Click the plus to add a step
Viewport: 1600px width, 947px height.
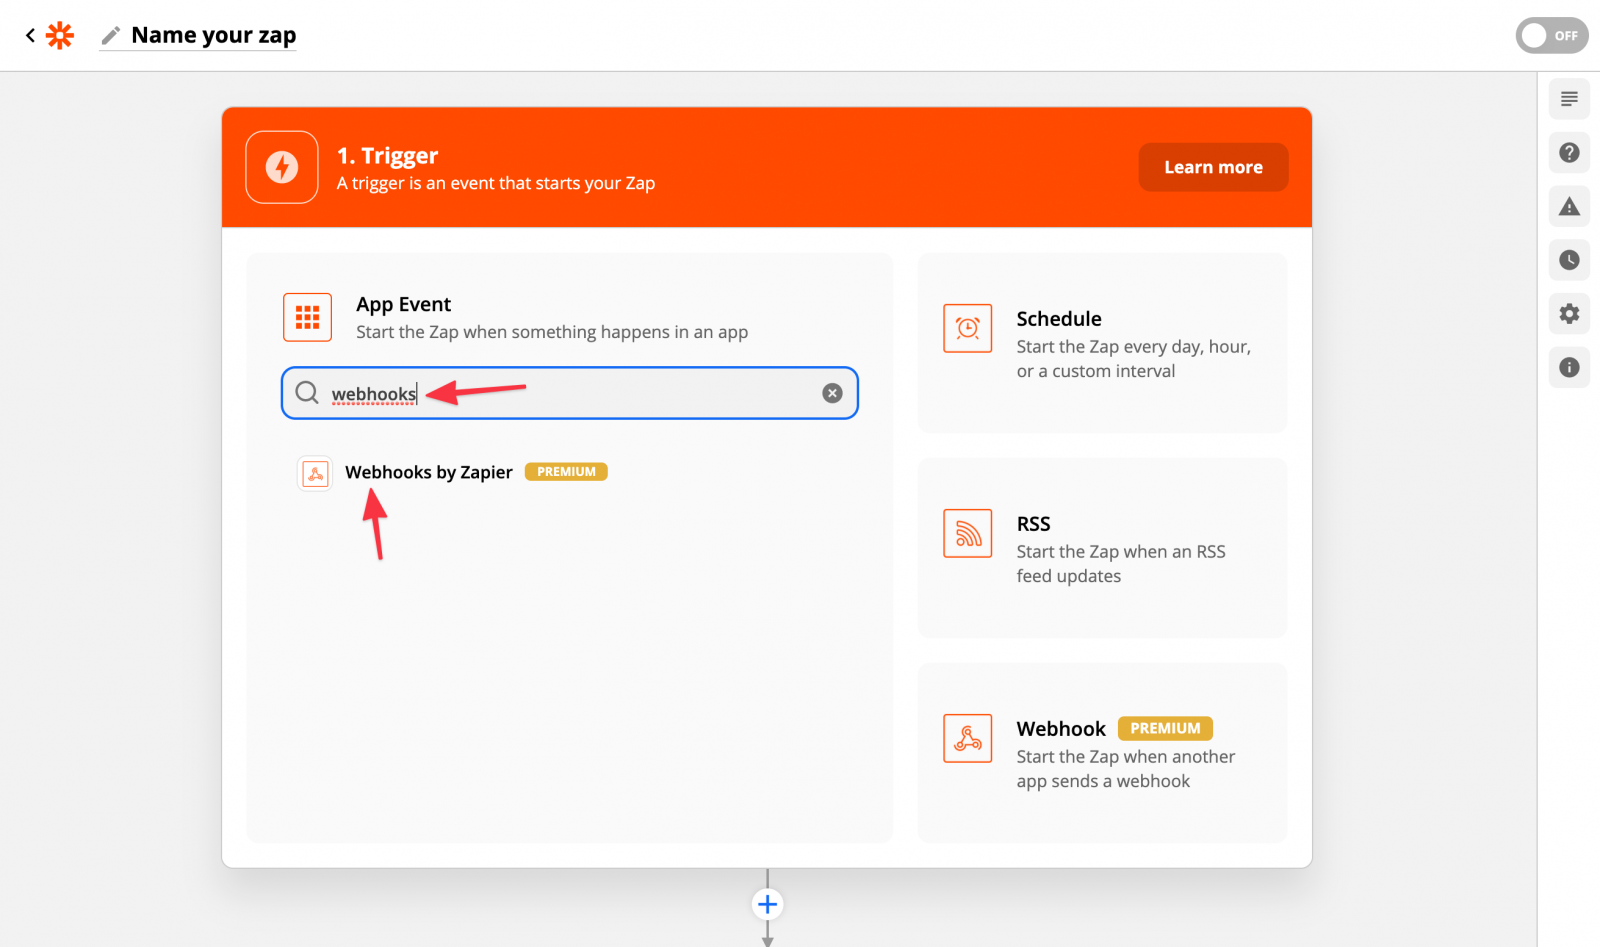(x=767, y=903)
